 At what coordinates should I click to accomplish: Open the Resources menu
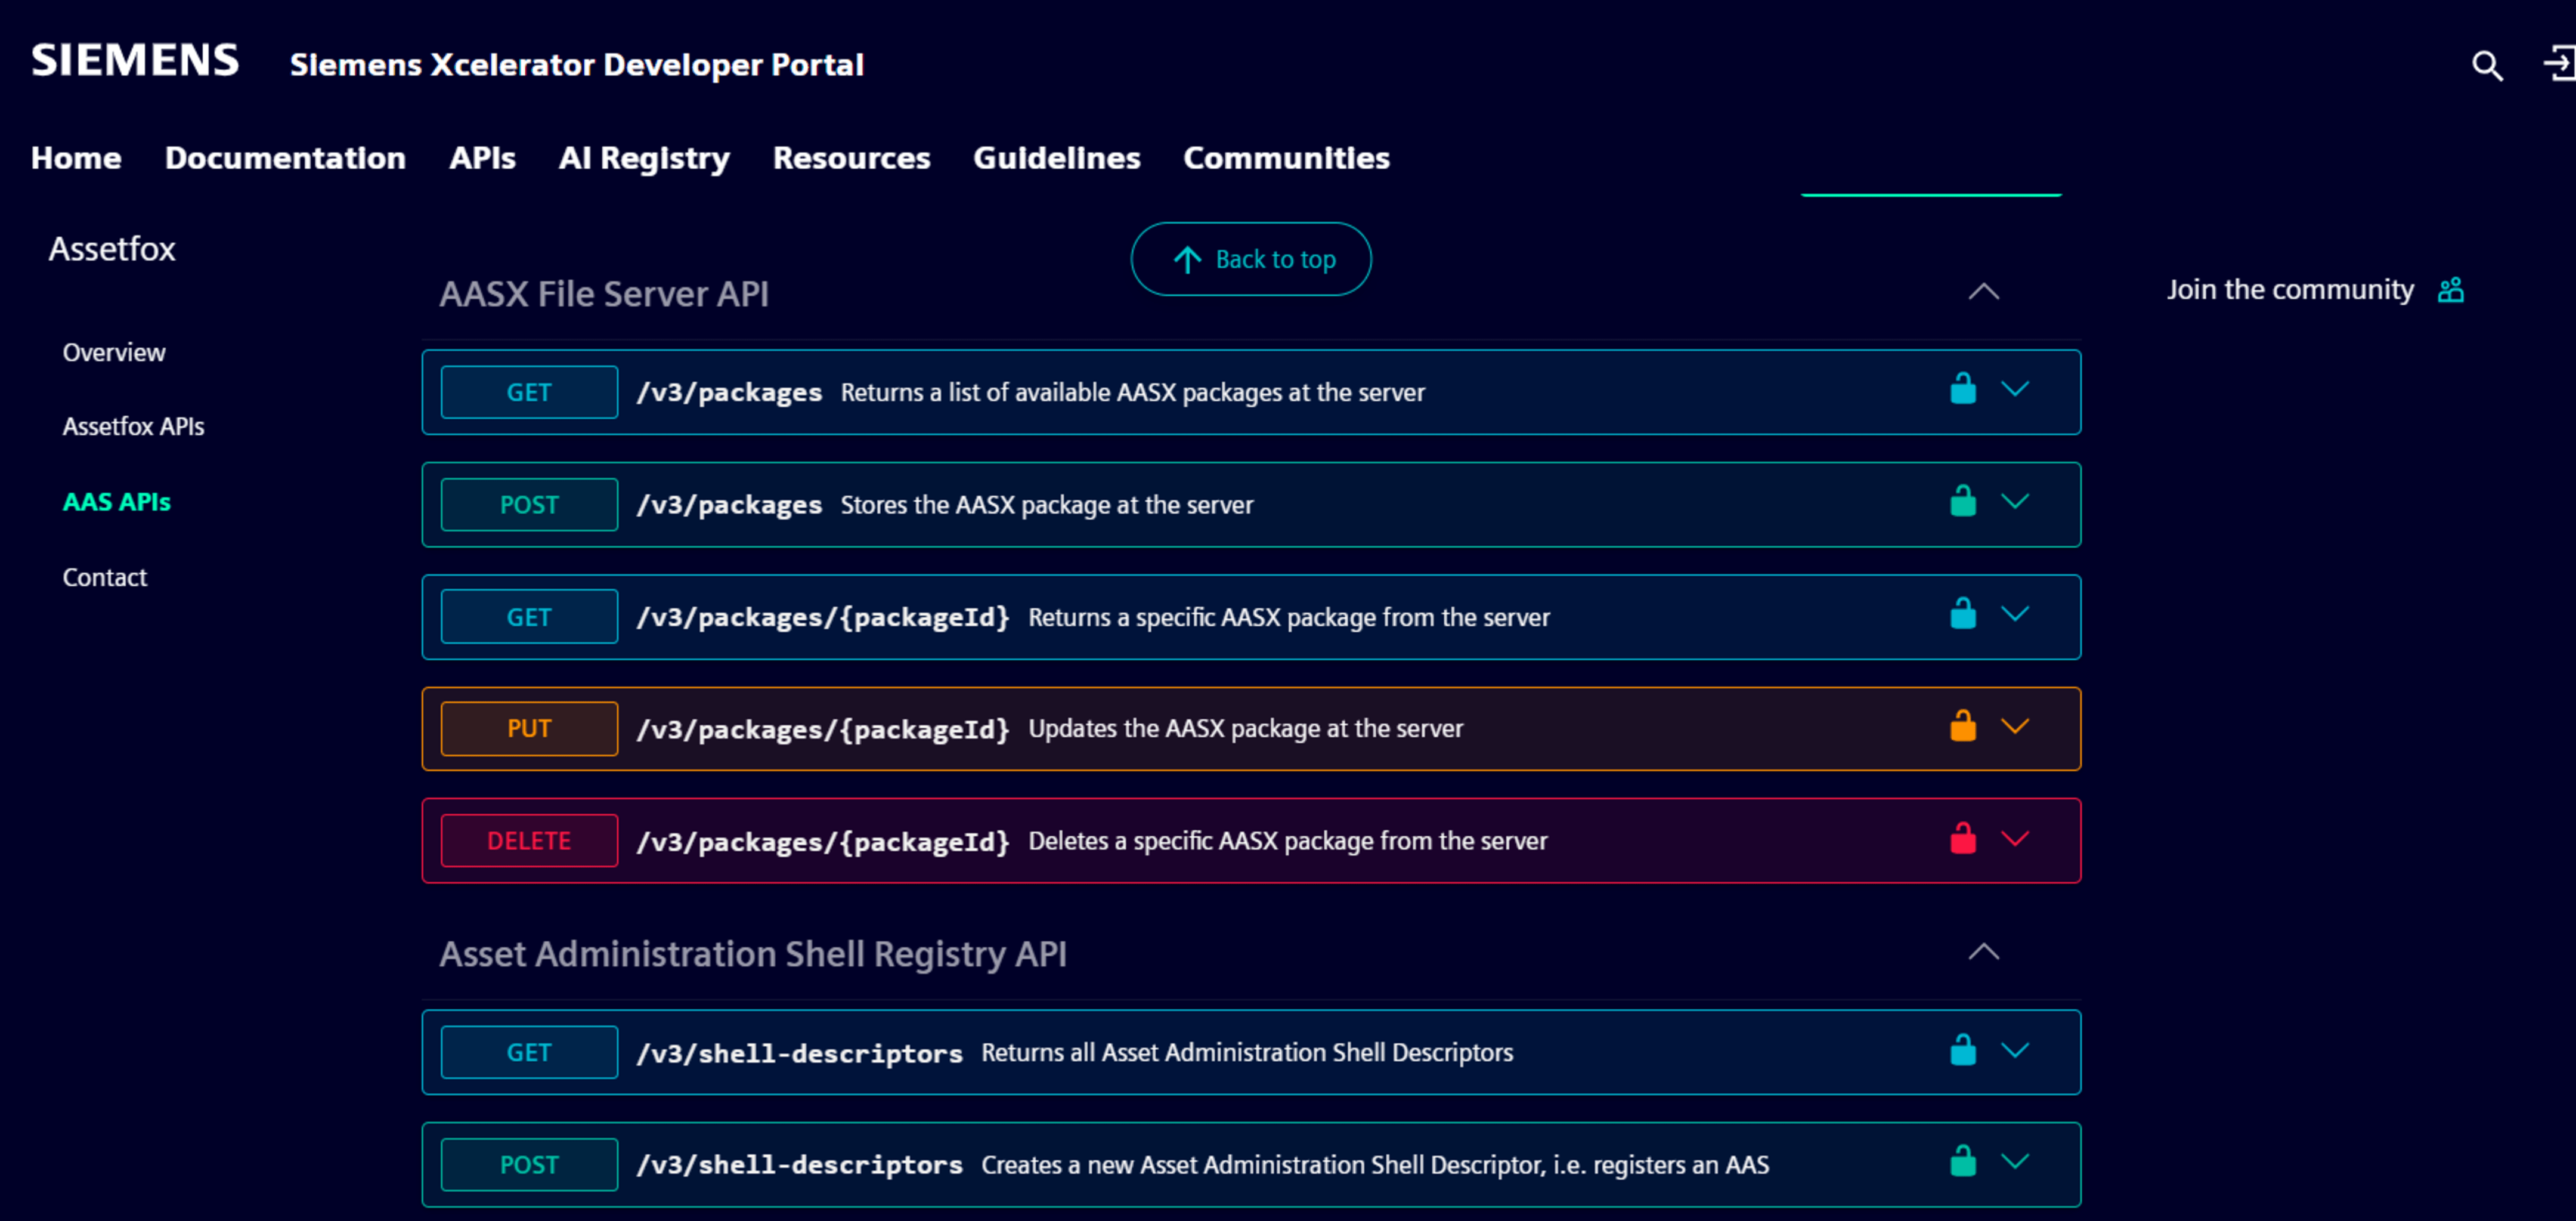pyautogui.click(x=851, y=158)
